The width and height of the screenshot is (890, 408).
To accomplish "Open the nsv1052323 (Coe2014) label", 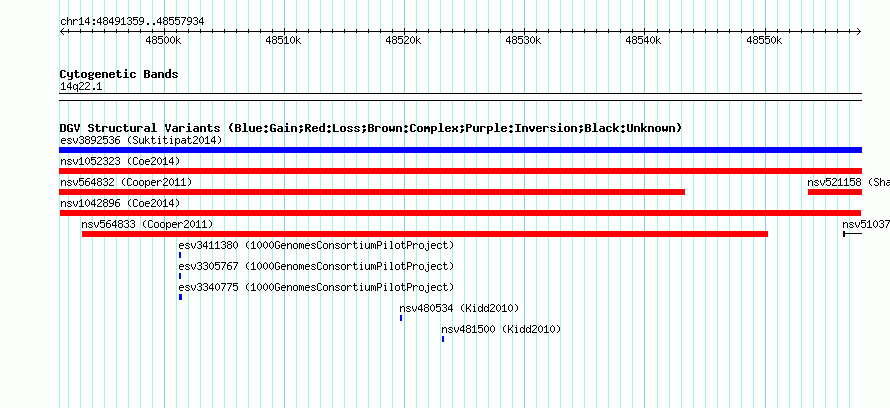I will (x=120, y=161).
